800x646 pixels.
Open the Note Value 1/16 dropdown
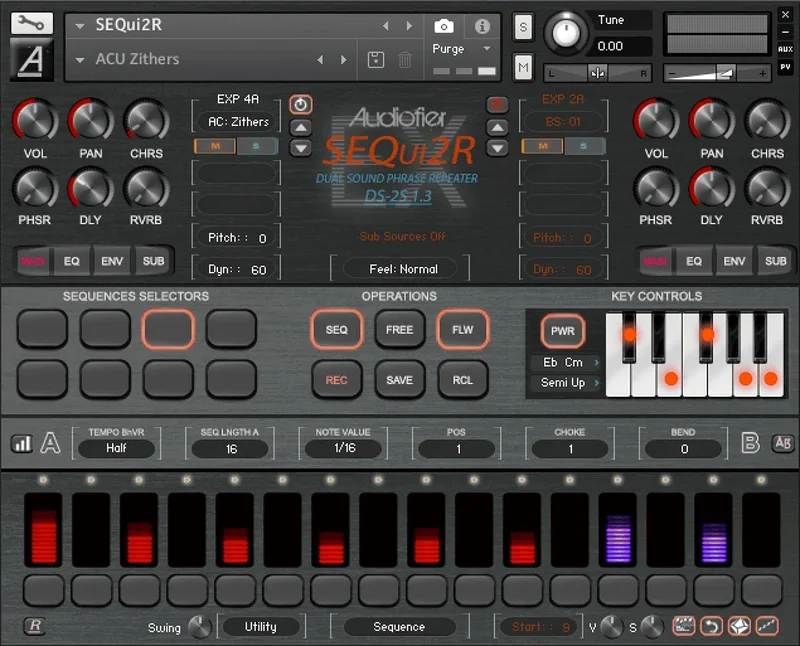click(x=343, y=448)
